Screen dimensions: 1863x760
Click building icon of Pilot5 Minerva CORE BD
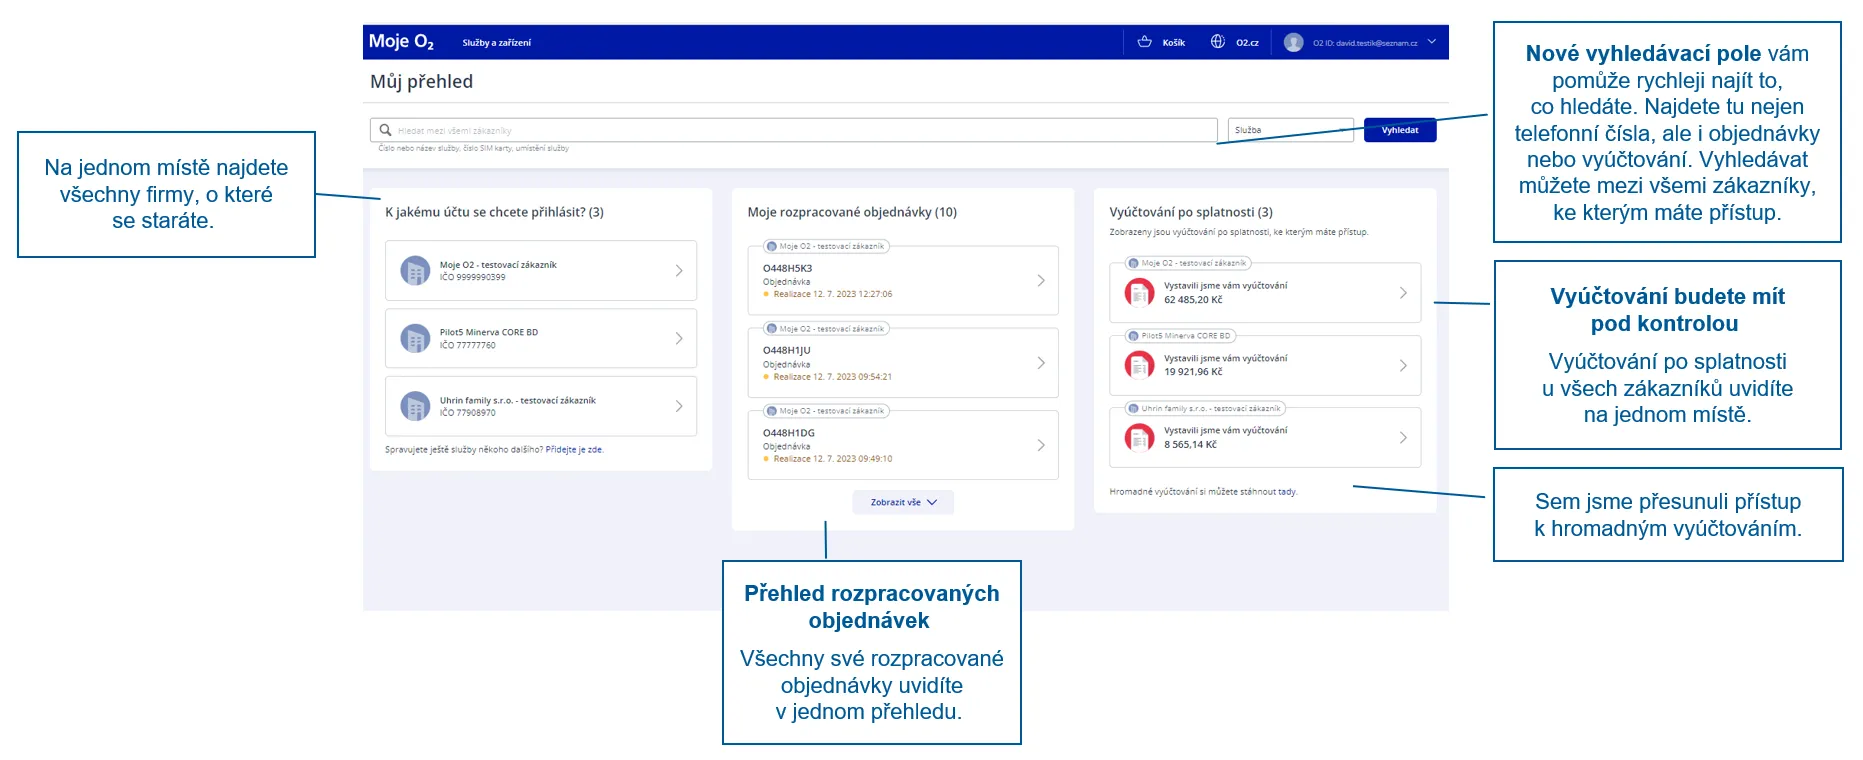pyautogui.click(x=415, y=339)
